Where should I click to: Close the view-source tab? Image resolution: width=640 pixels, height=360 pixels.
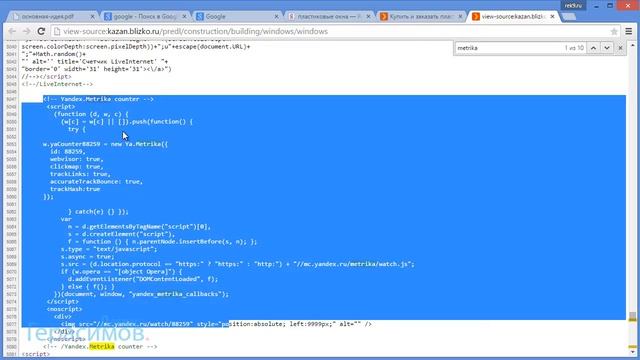[552, 16]
